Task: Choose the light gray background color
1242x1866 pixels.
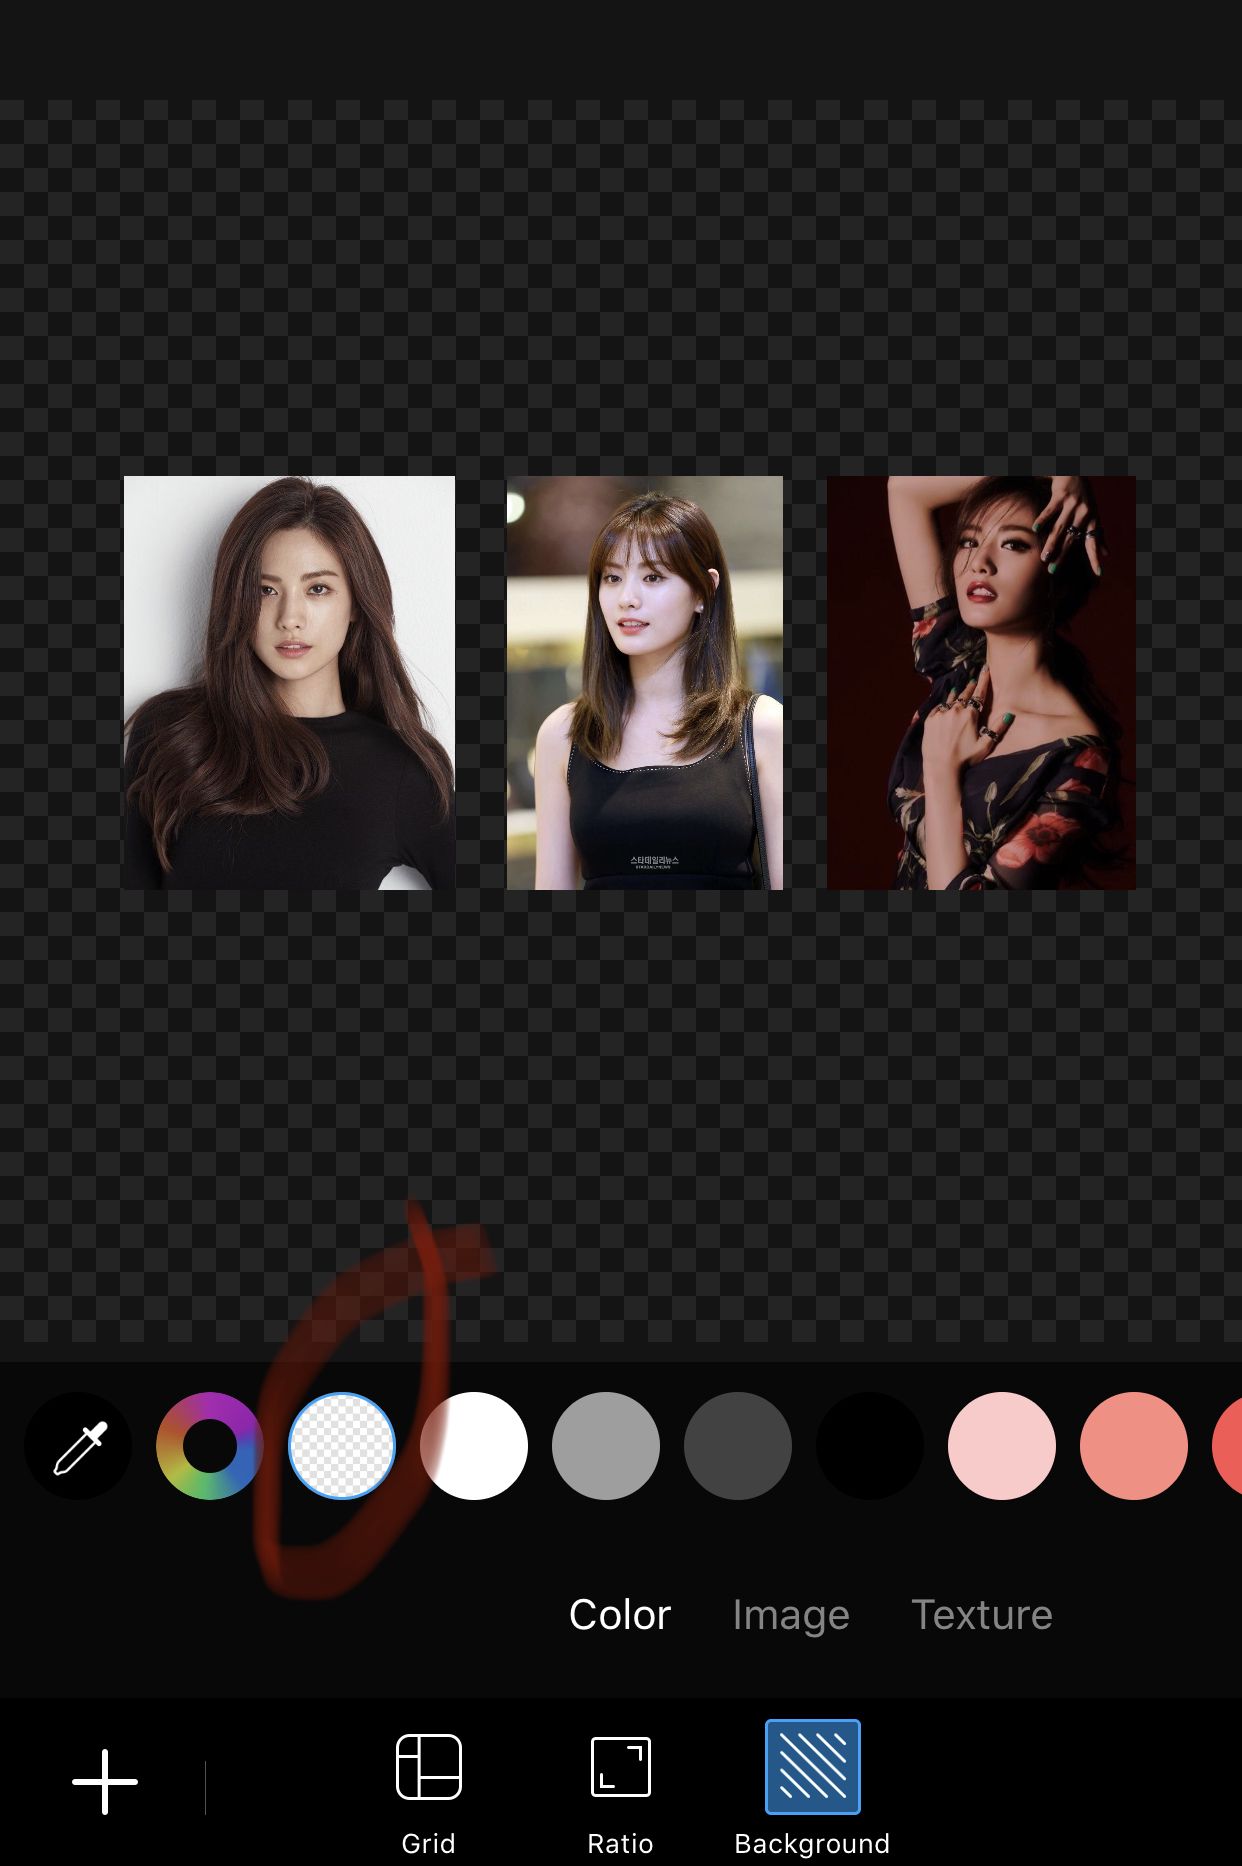Action: 606,1446
